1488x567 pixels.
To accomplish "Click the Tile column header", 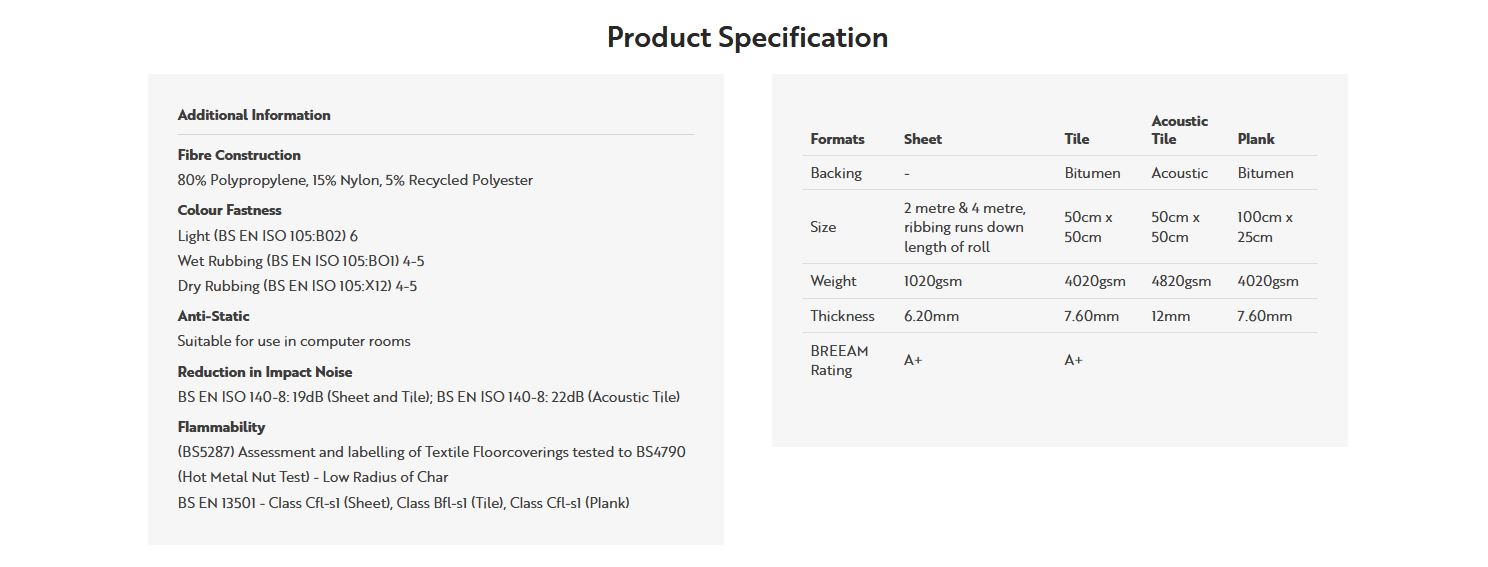I will pos(1077,139).
